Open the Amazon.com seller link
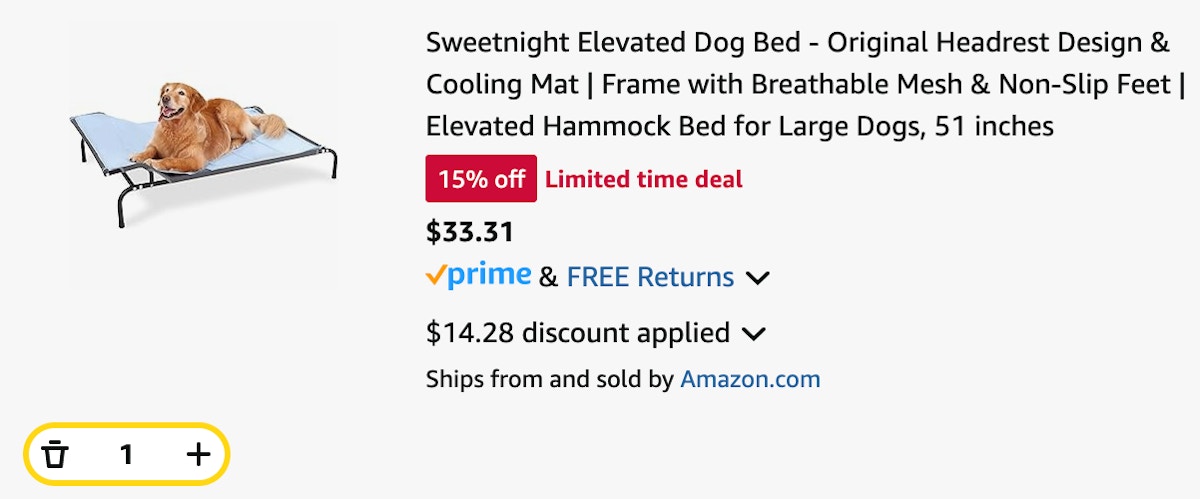This screenshot has width=1200, height=499. (x=750, y=380)
